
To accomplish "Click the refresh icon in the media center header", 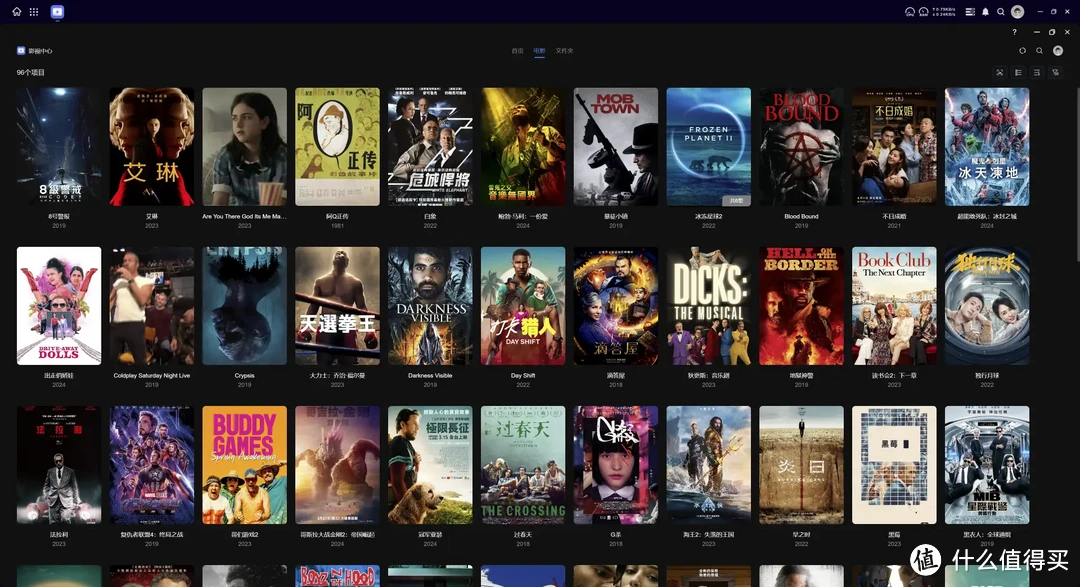I will coord(1022,50).
